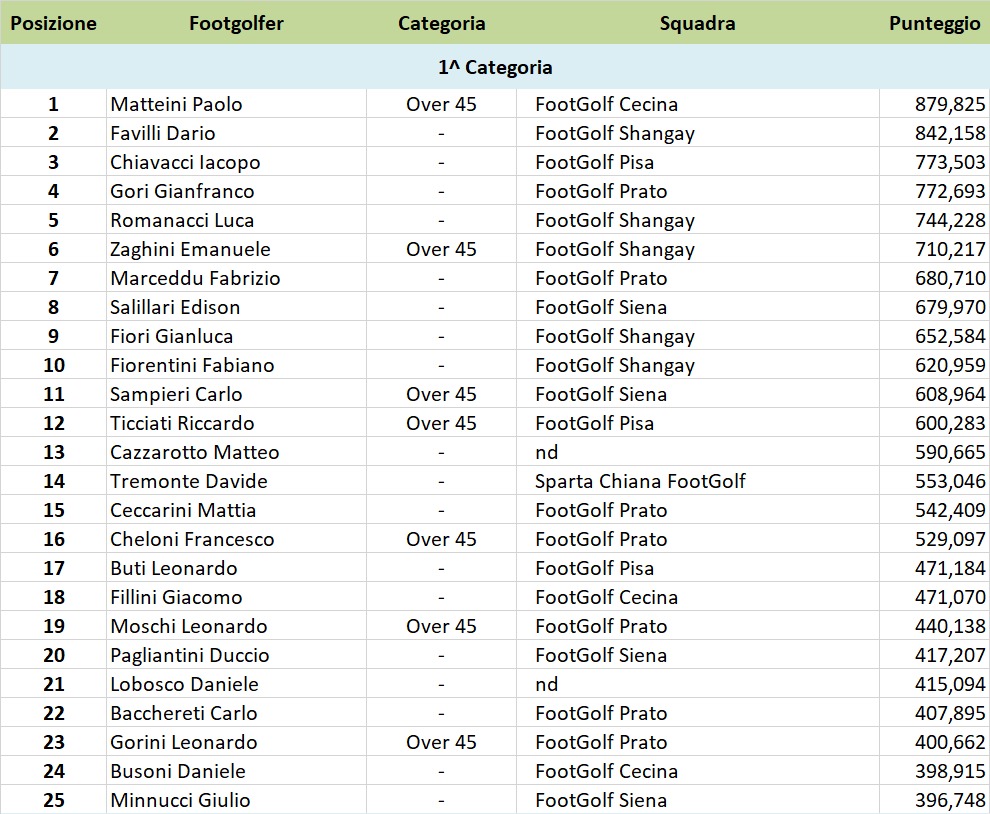Select the Punteggio column header
The height and width of the screenshot is (814, 990).
click(934, 23)
